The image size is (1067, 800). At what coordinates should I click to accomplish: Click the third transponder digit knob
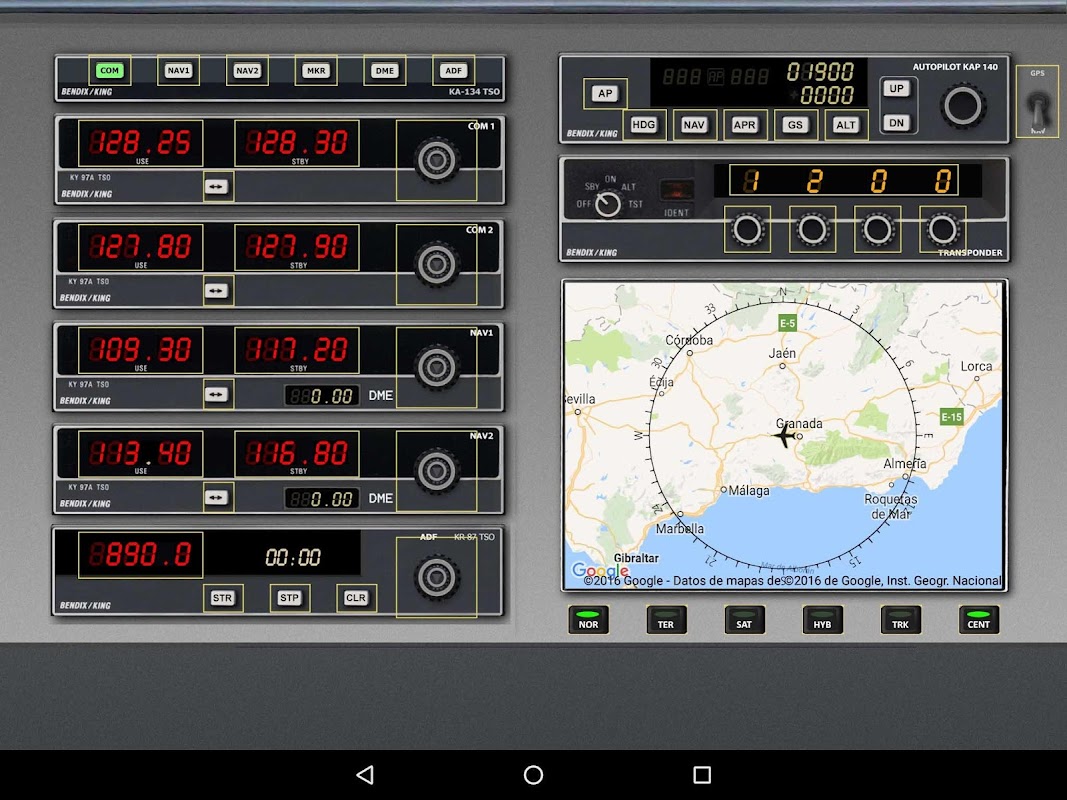[x=877, y=229]
